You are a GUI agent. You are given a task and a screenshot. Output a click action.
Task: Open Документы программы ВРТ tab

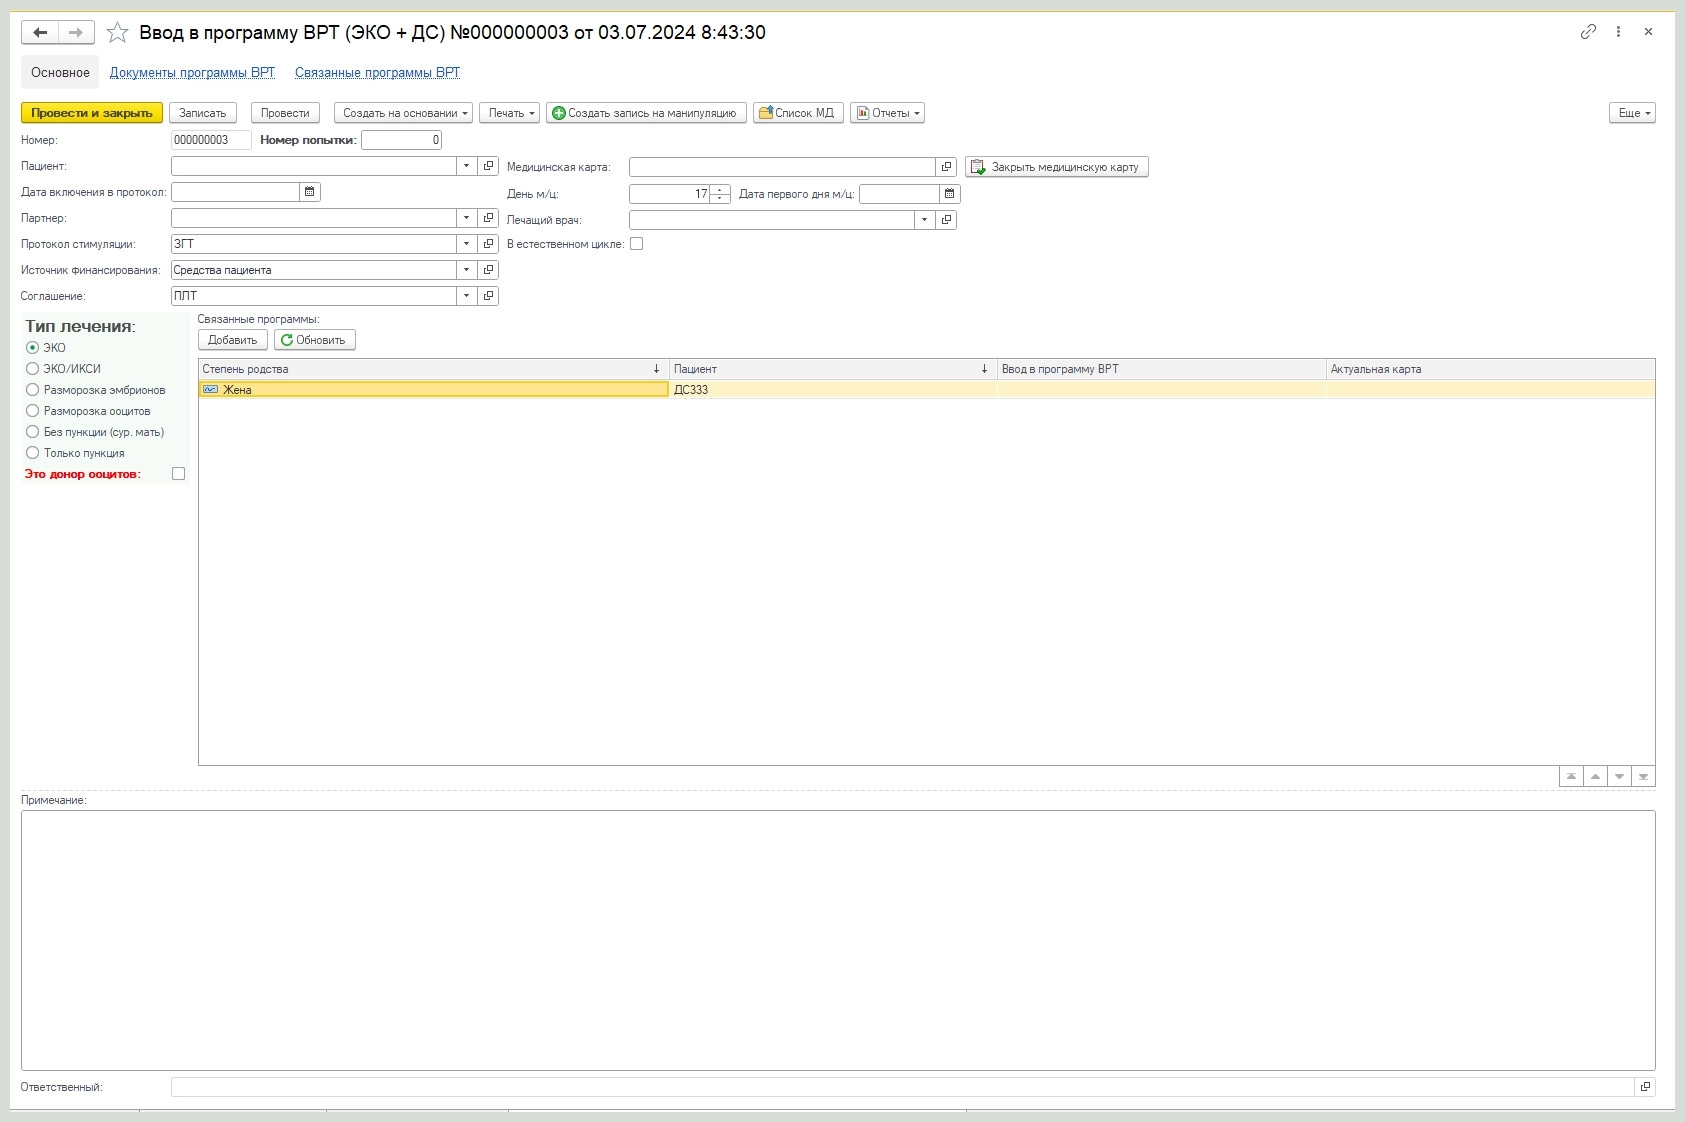(x=192, y=73)
